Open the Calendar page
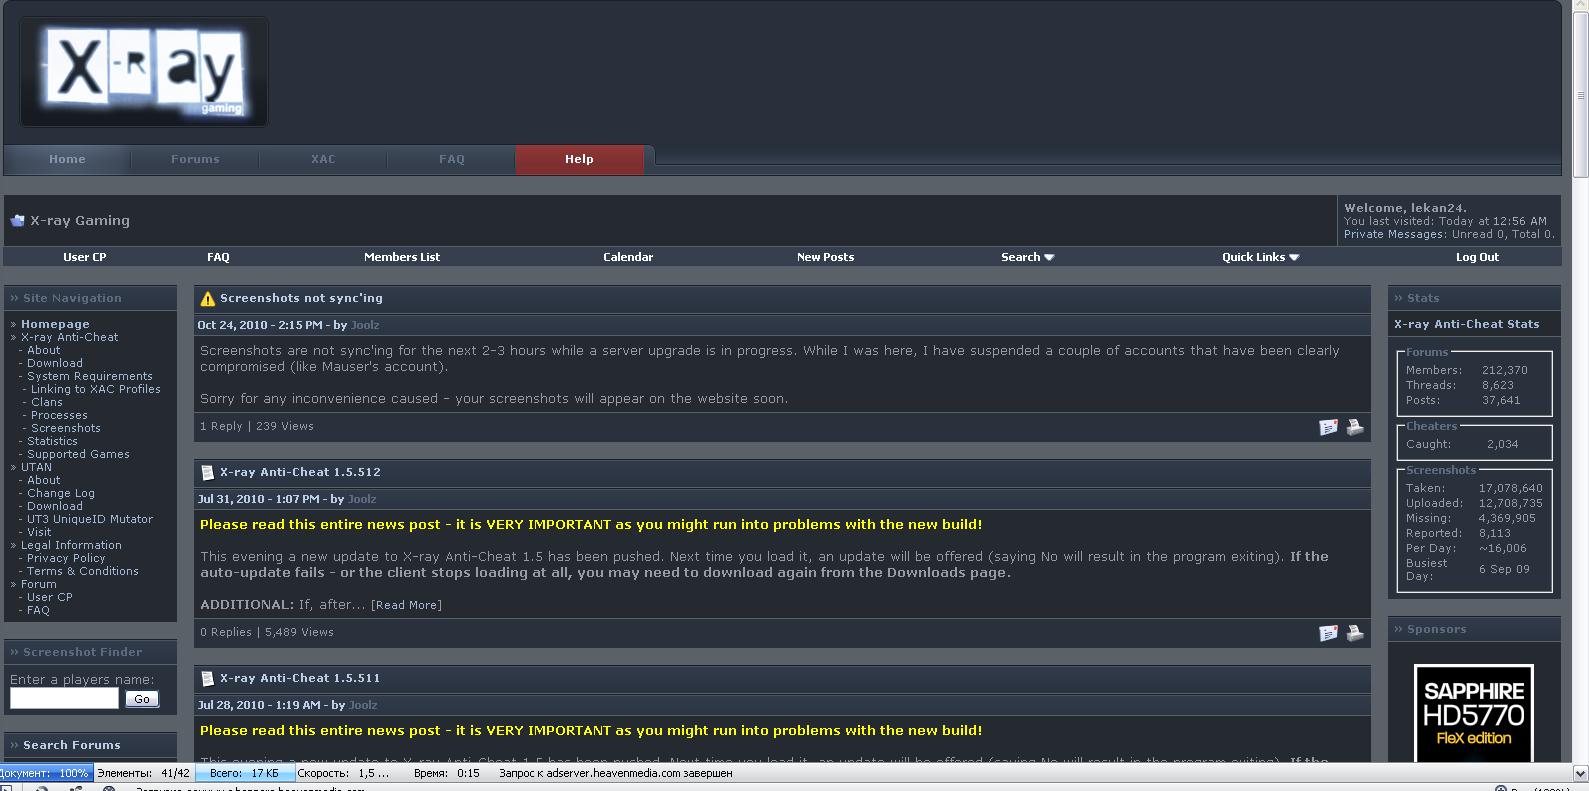 point(628,257)
